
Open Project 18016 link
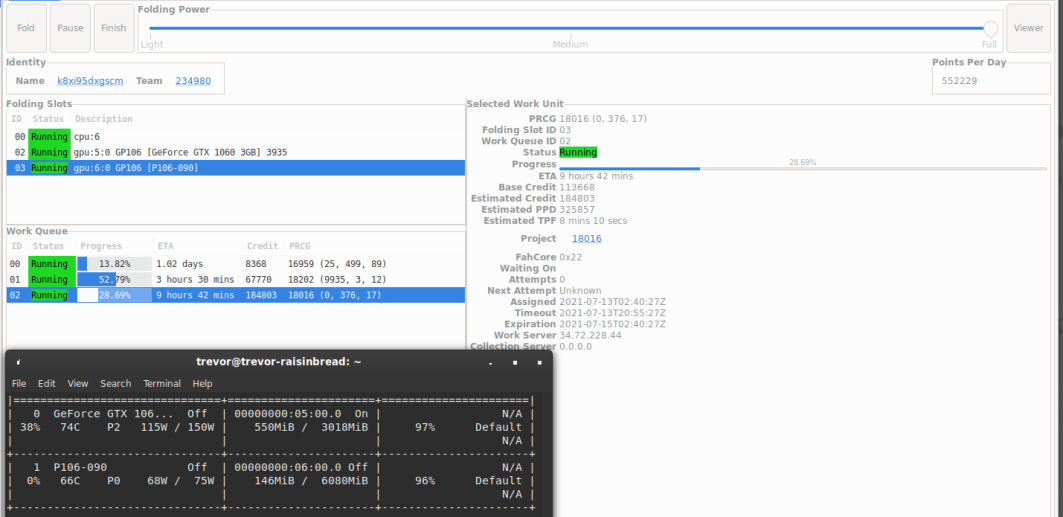coord(586,239)
